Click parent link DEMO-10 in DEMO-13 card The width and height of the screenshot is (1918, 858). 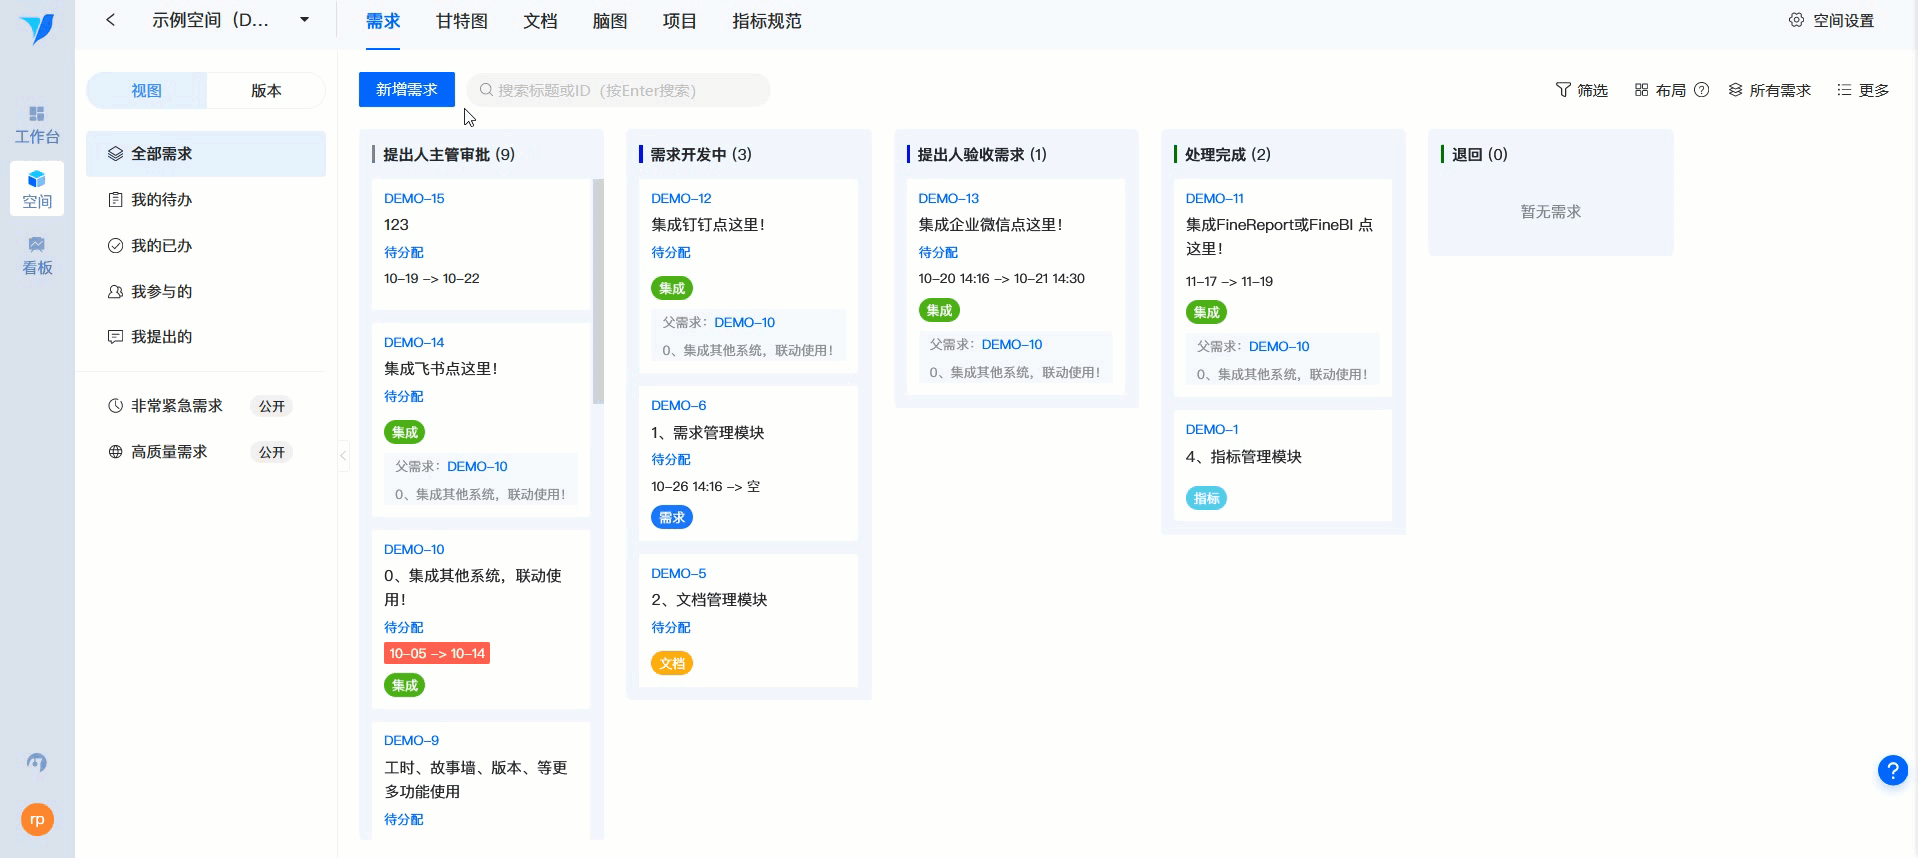point(1011,344)
